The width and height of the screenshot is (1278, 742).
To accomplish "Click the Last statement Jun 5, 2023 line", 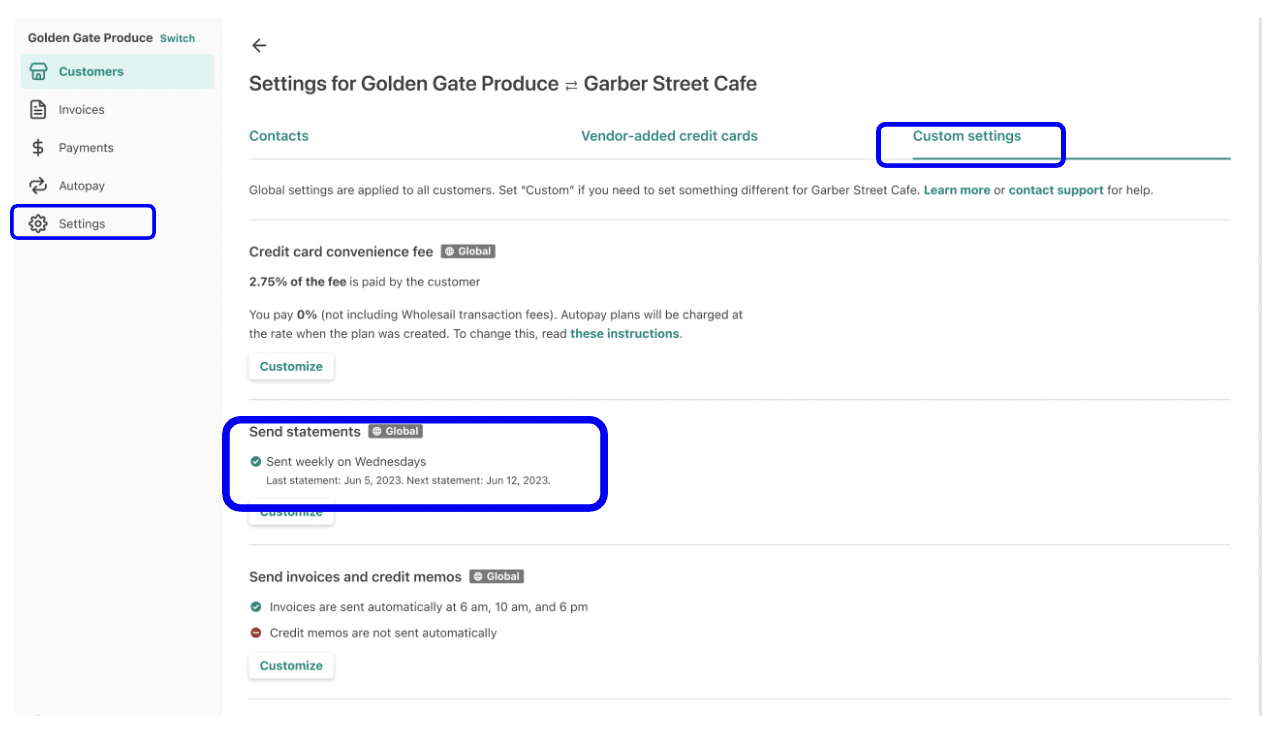I will [x=408, y=481].
